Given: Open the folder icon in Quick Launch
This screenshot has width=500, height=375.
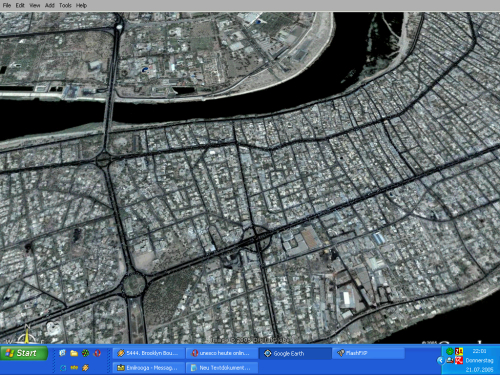Looking at the screenshot, I should [x=74, y=353].
